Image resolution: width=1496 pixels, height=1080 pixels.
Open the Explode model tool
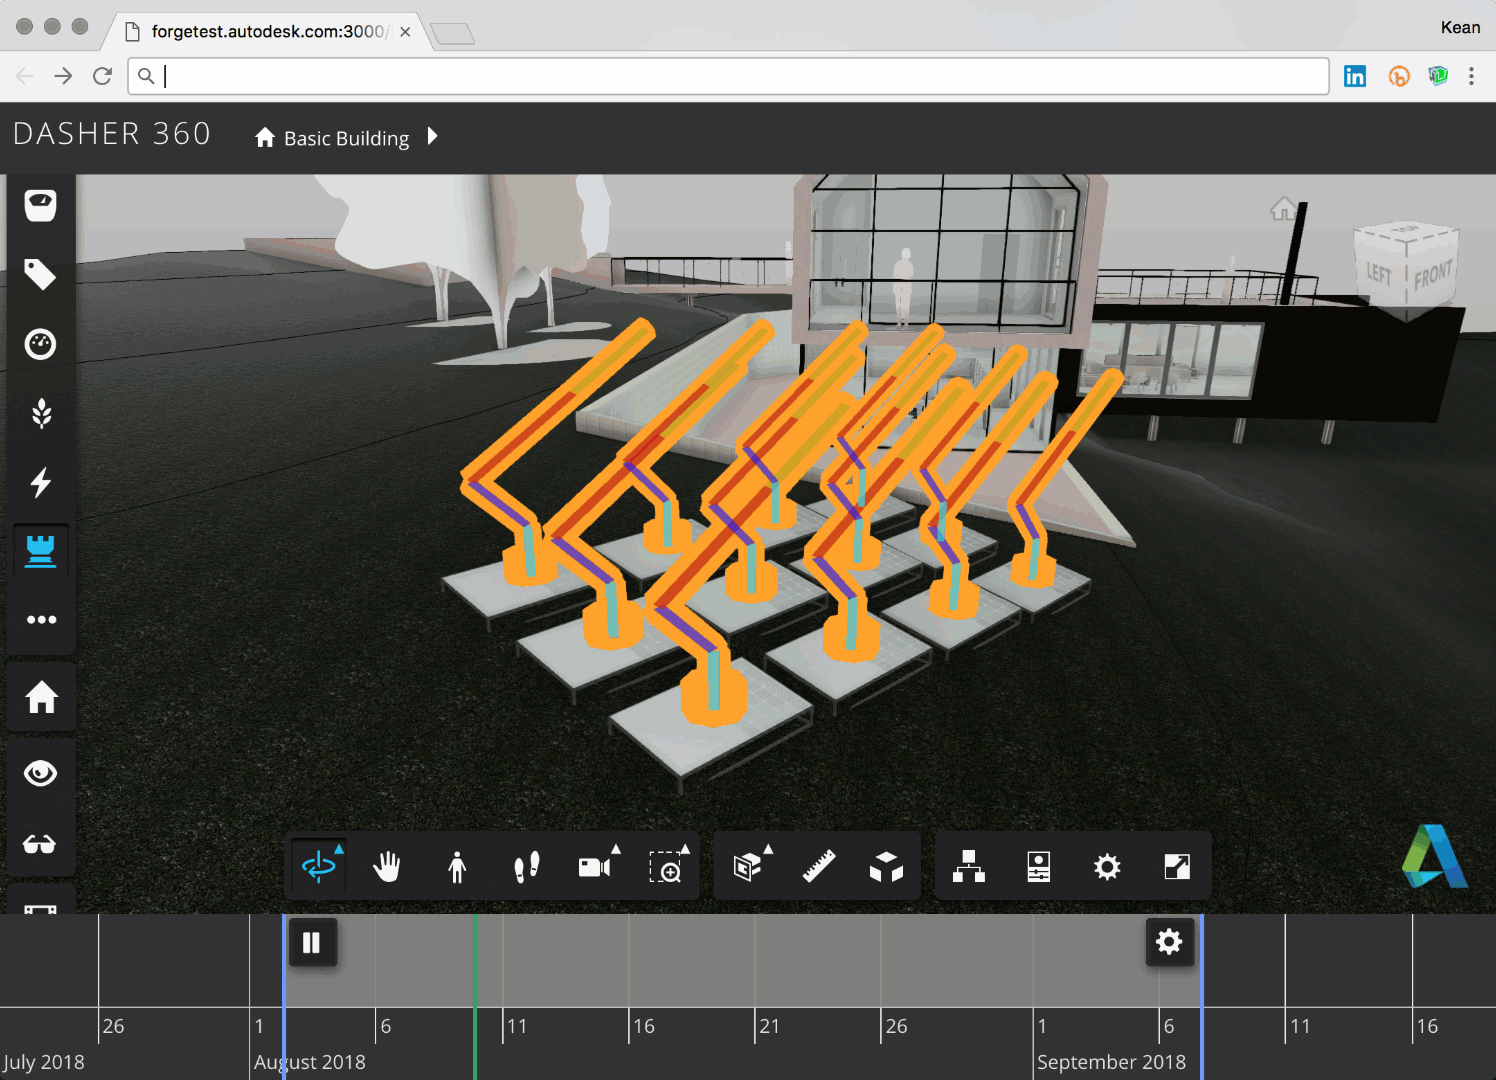886,866
